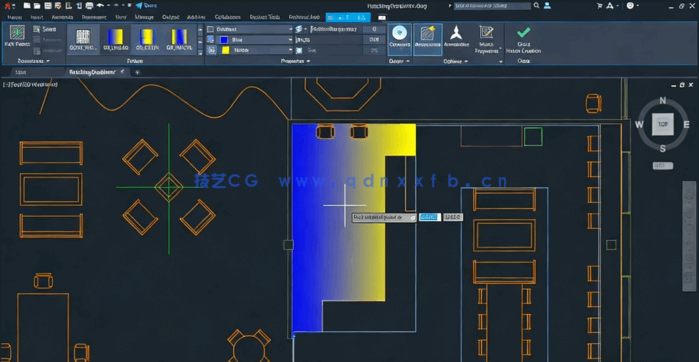Click the search magnifier icon in title bar
Image resolution: width=699 pixels, height=362 pixels.
[x=536, y=6]
